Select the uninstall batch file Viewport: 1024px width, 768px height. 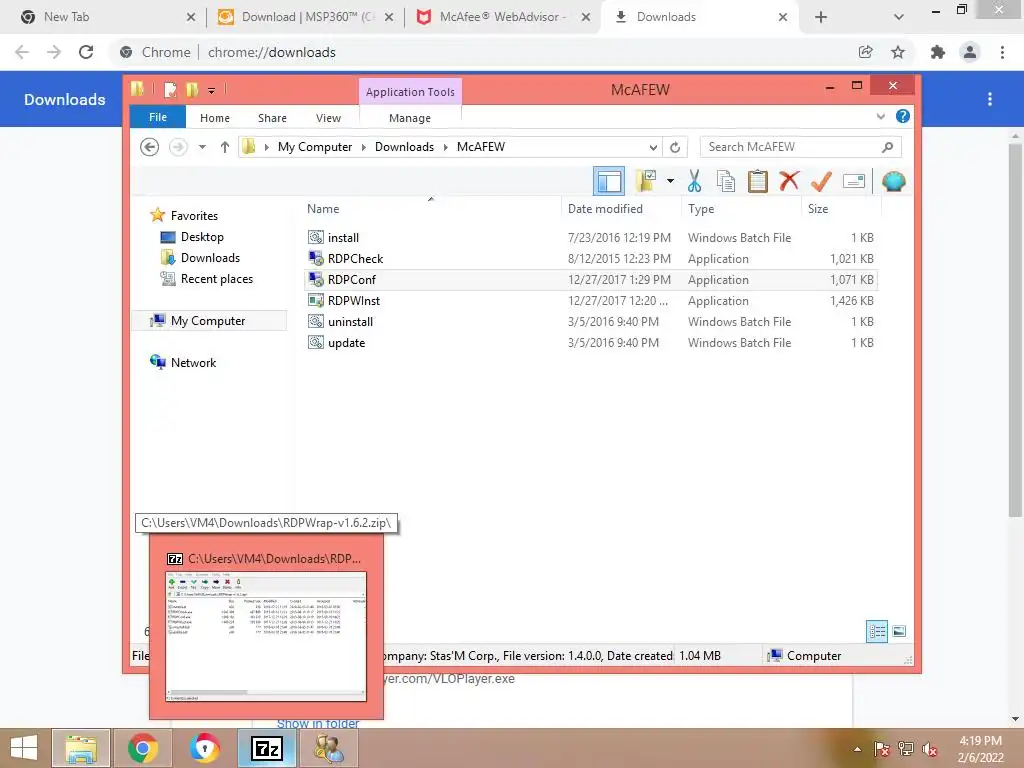click(591, 321)
